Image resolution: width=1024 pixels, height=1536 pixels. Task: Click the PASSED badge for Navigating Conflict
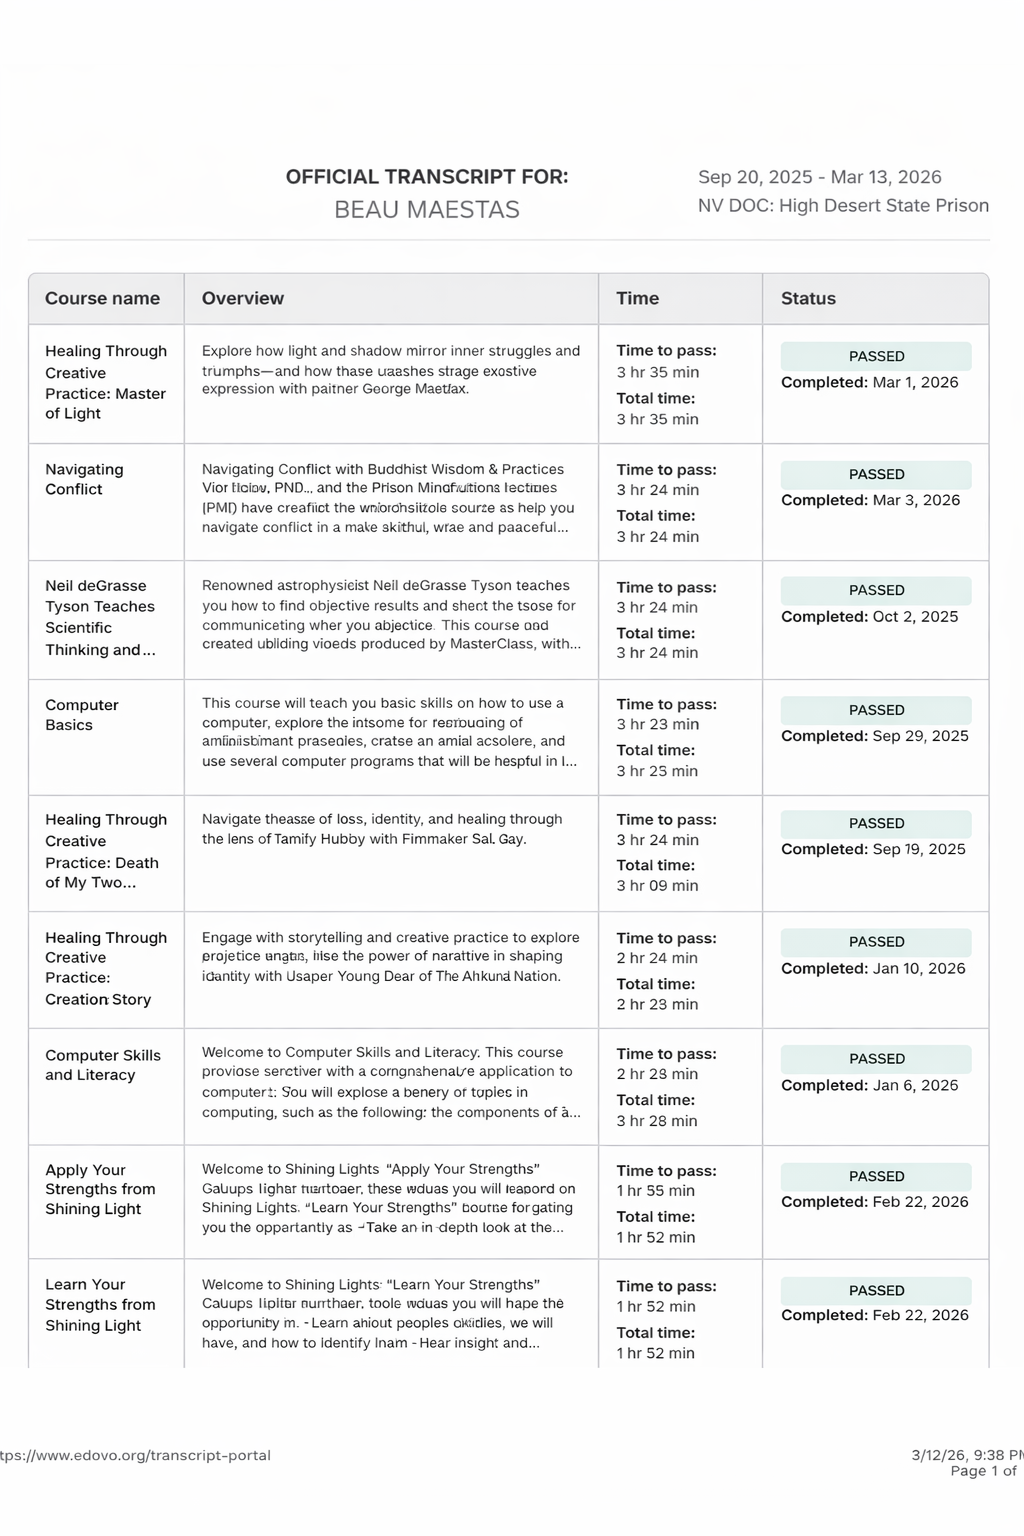[876, 474]
